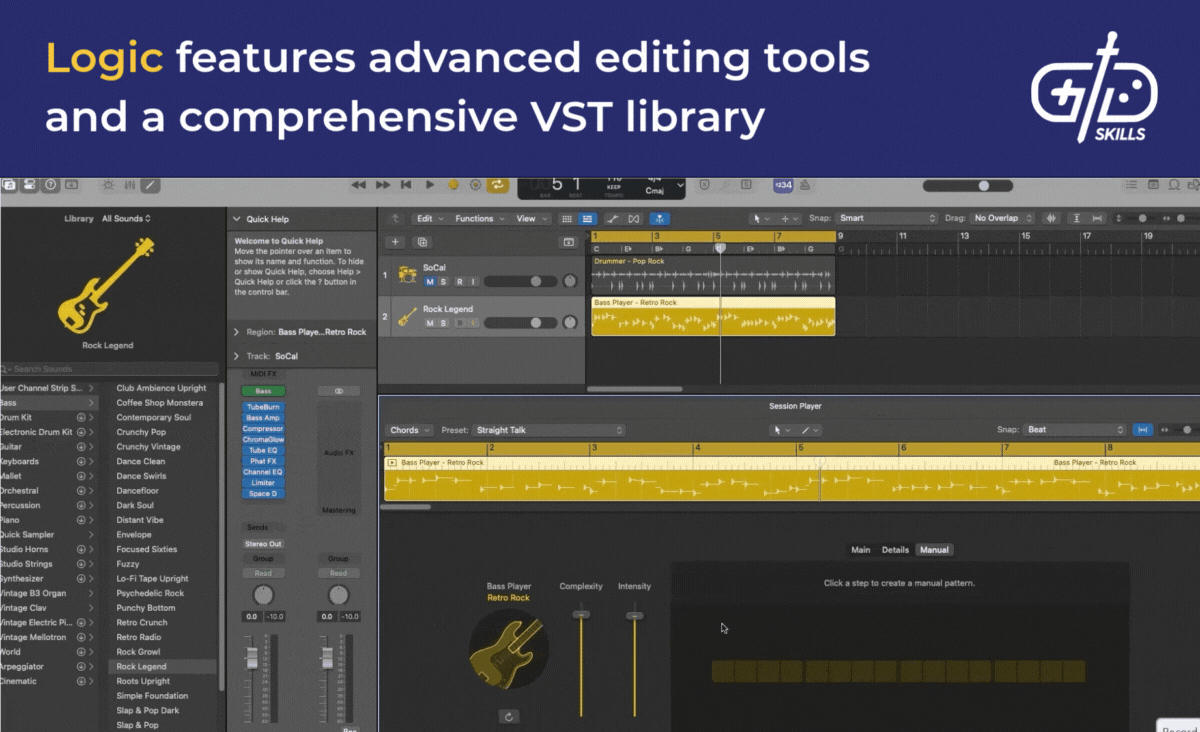This screenshot has height=732, width=1200.
Task: Mute the Rock Legend track
Action: pos(428,322)
